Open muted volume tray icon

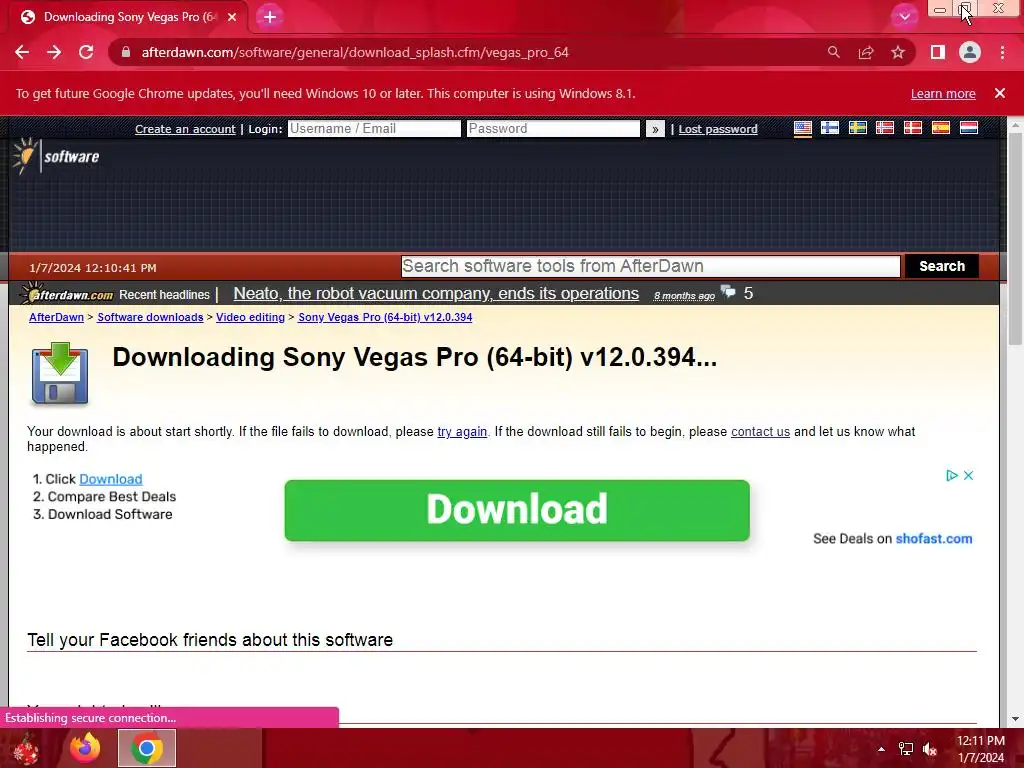click(930, 749)
